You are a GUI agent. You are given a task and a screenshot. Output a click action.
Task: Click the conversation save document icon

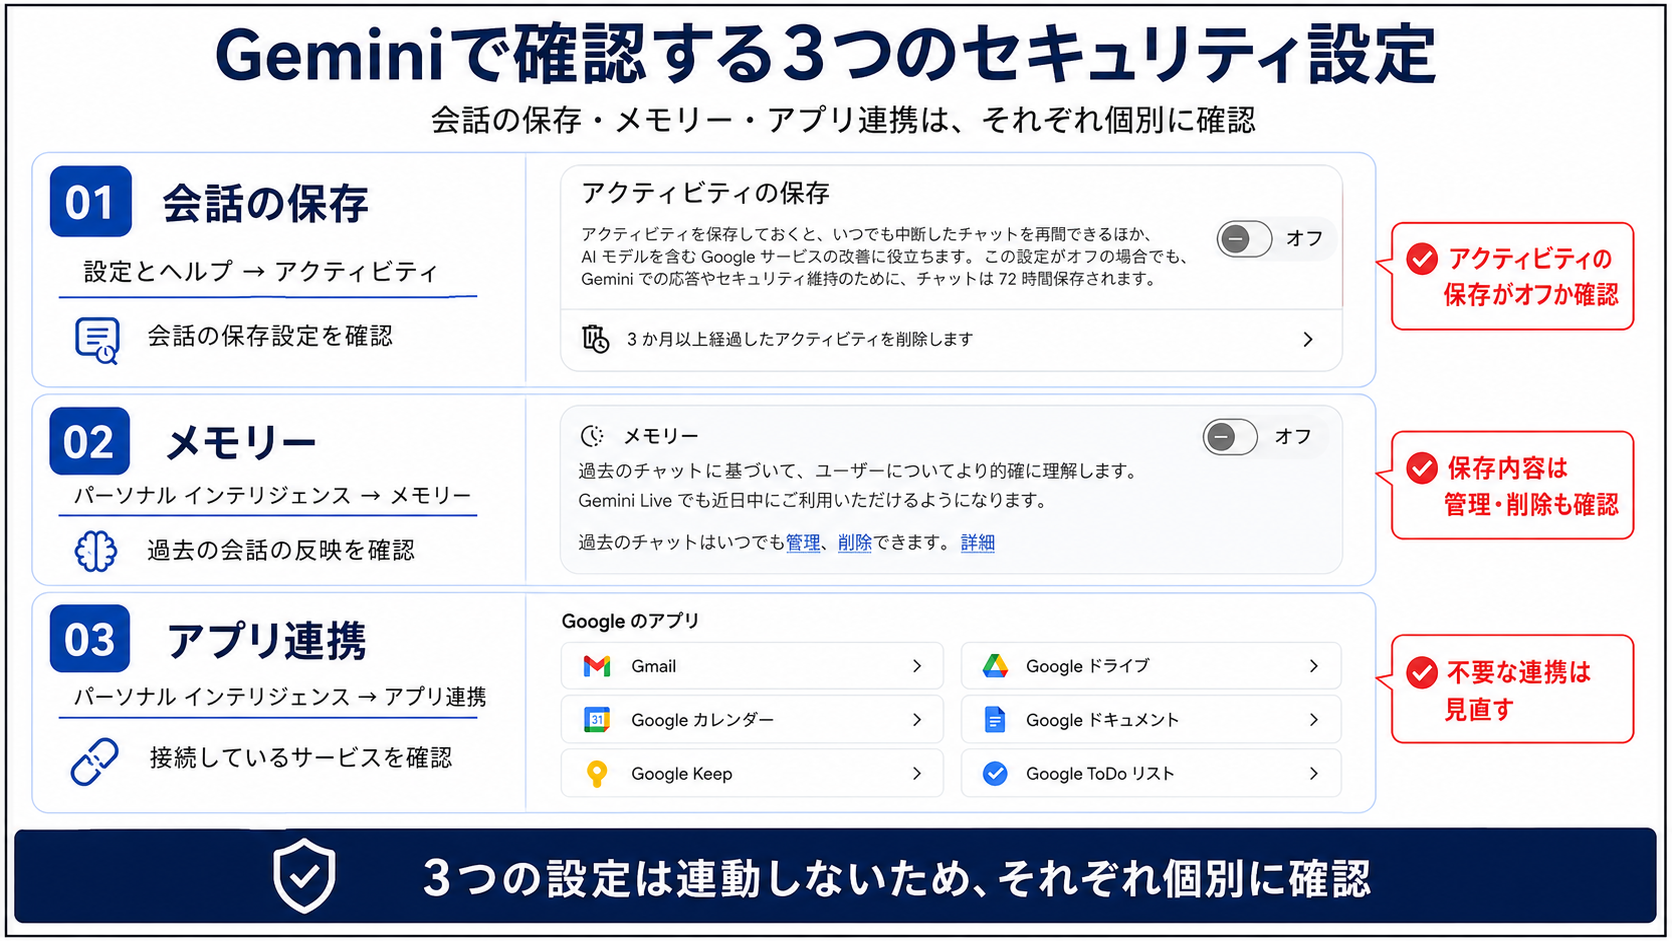[97, 340]
